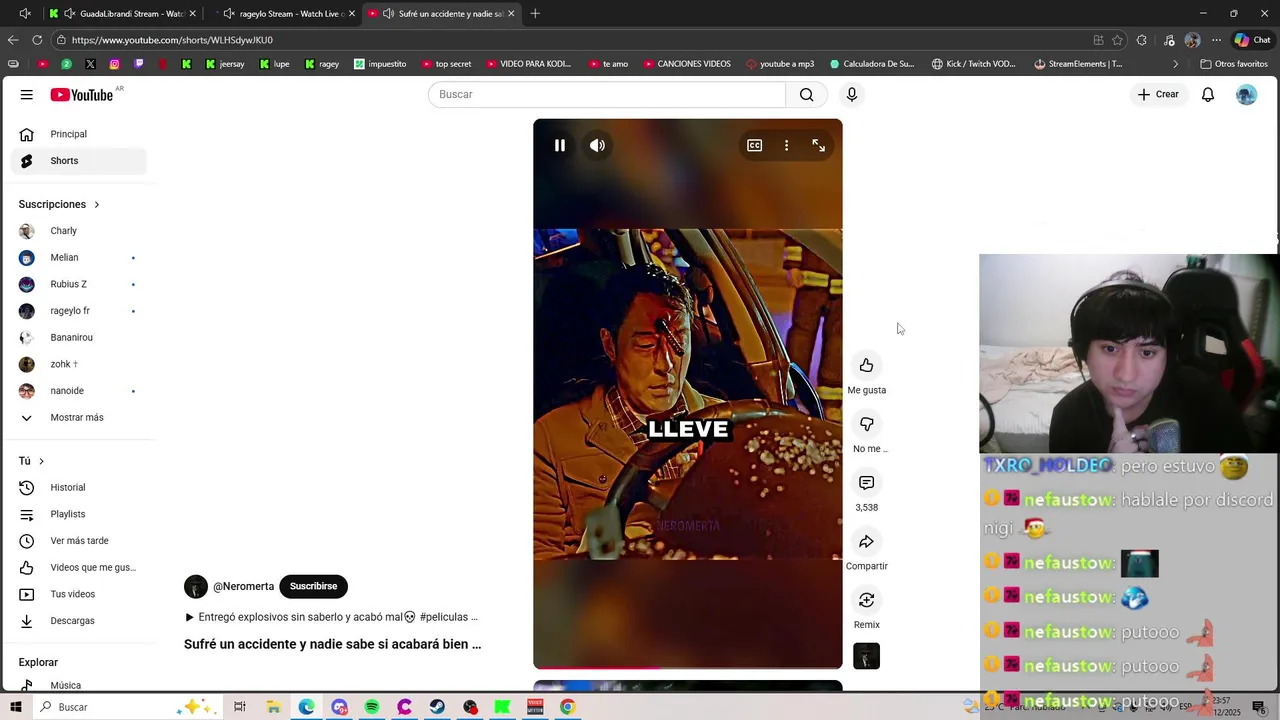The image size is (1280, 720).
Task: Open the rageylo fr subscription
Action: pyautogui.click(x=78, y=311)
